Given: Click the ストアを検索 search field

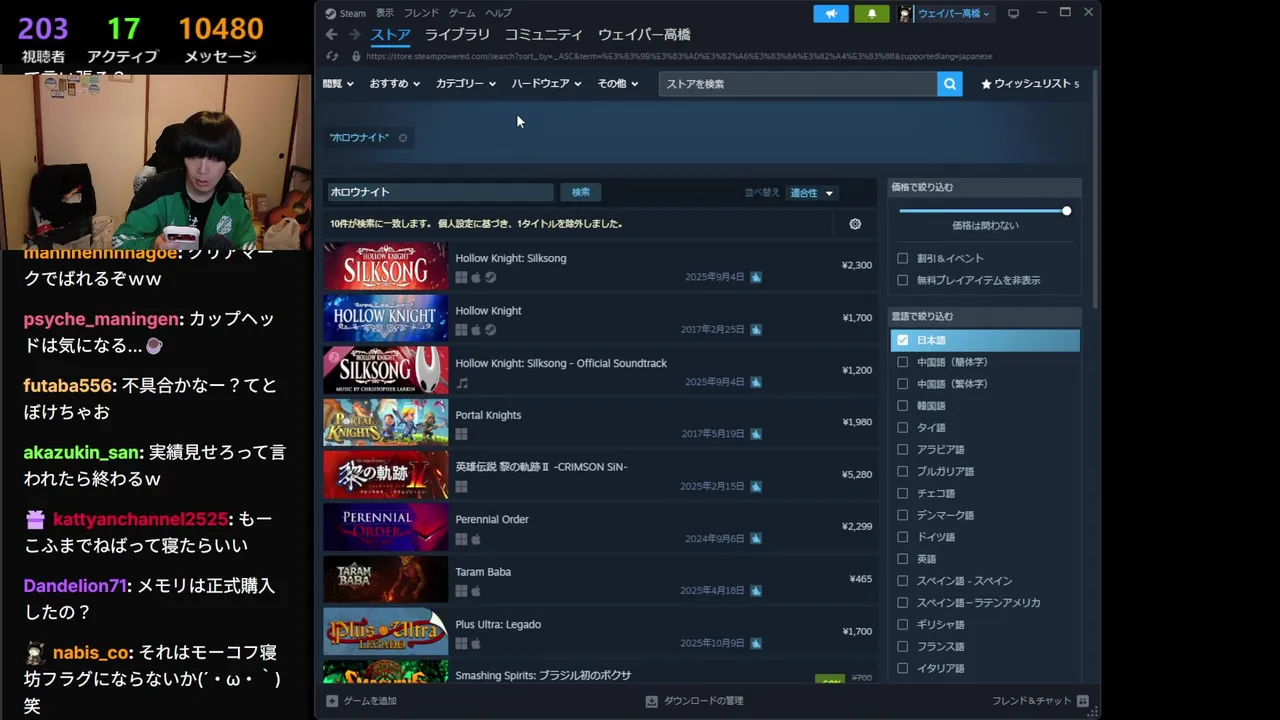Looking at the screenshot, I should 798,84.
